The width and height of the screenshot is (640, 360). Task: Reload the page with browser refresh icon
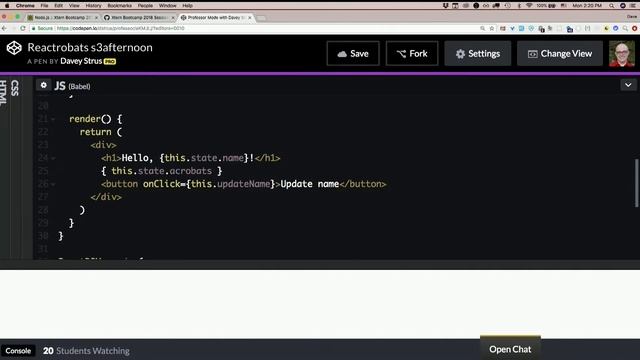pos(23,28)
